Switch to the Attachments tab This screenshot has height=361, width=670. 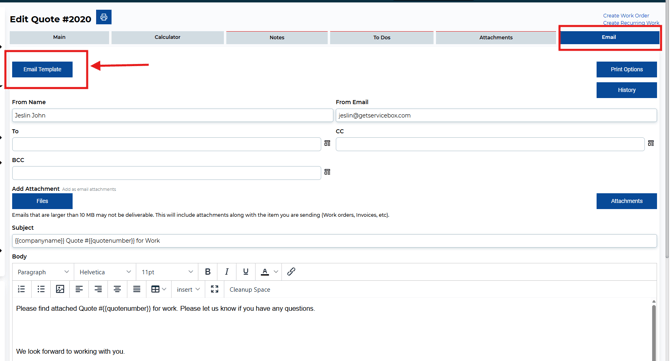tap(496, 38)
